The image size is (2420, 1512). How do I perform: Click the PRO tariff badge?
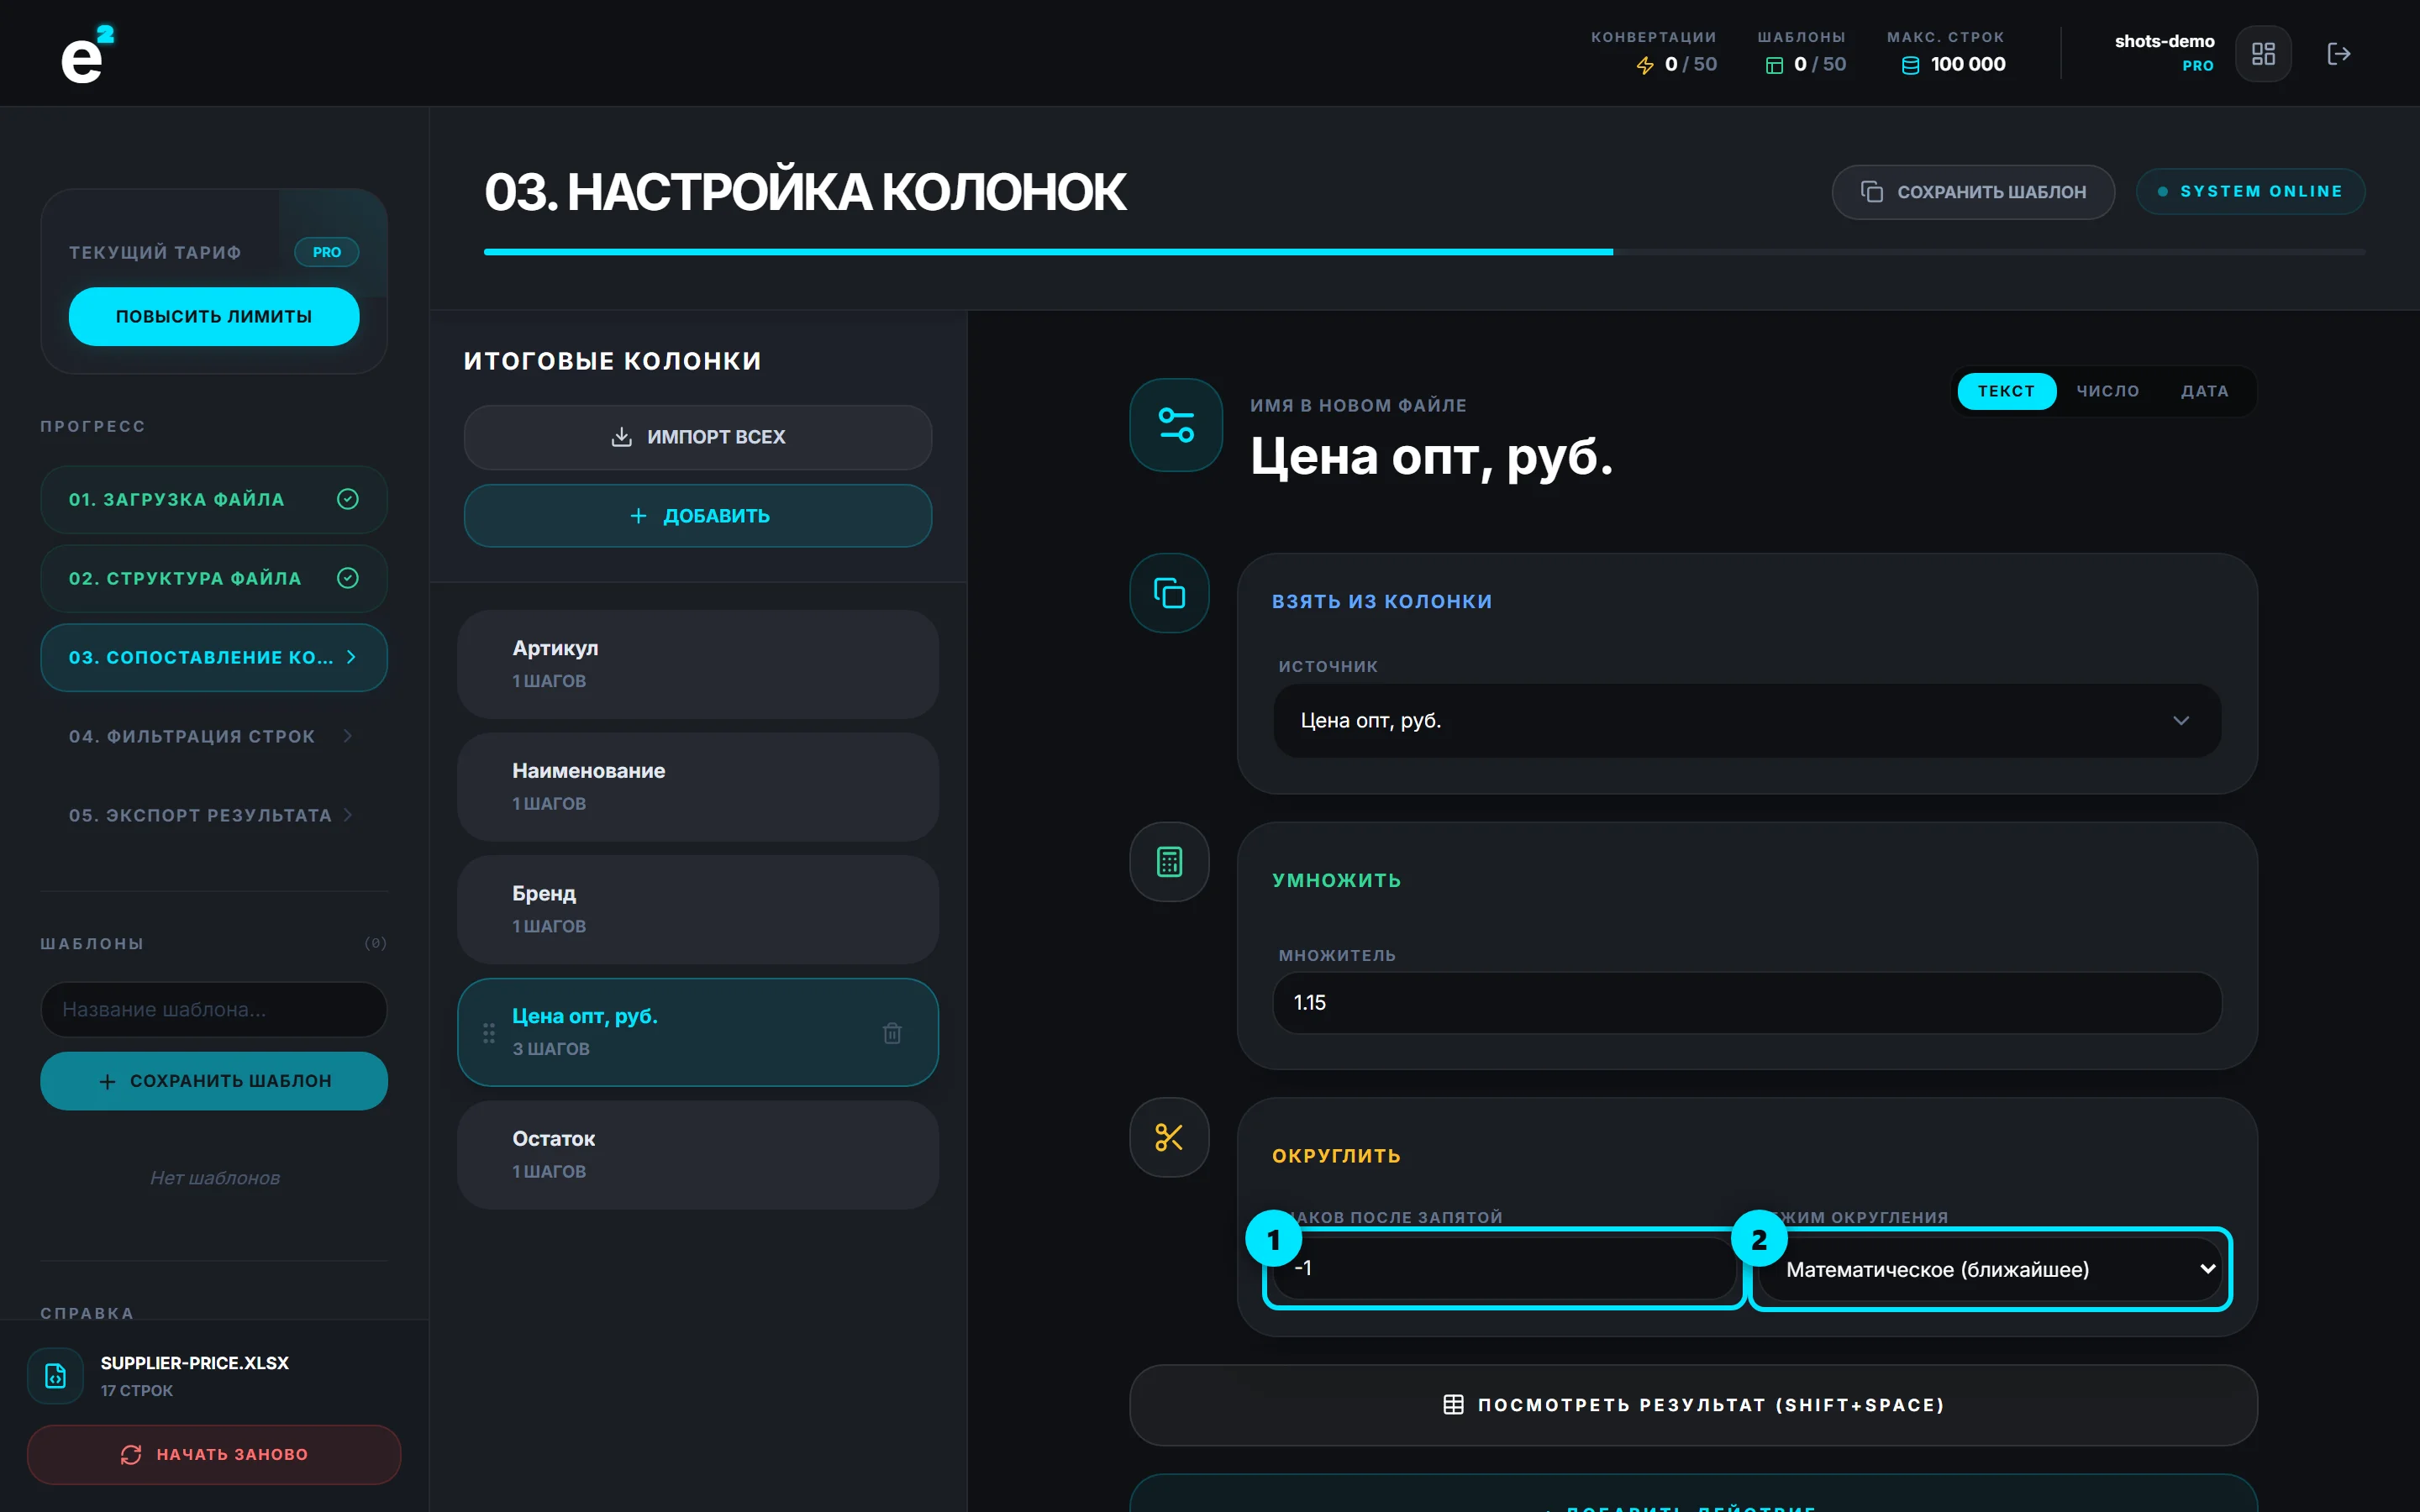[327, 252]
